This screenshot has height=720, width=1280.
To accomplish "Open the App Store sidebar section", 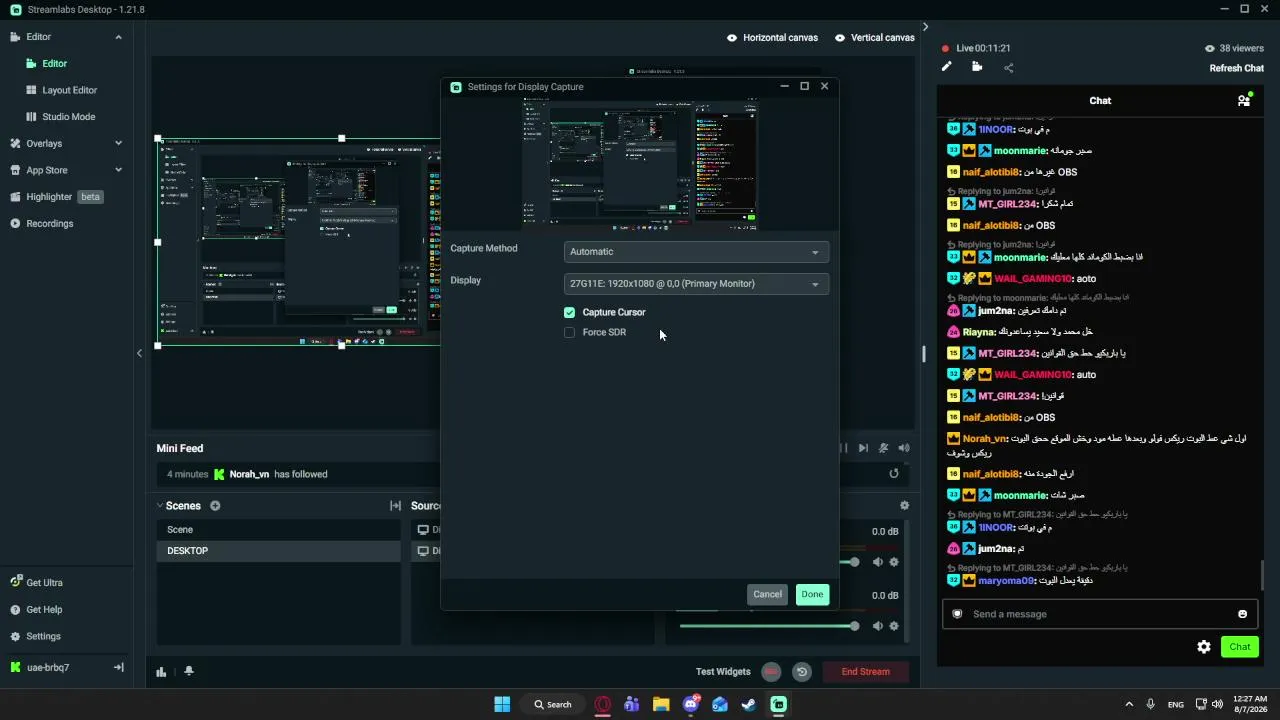I will [x=46, y=170].
